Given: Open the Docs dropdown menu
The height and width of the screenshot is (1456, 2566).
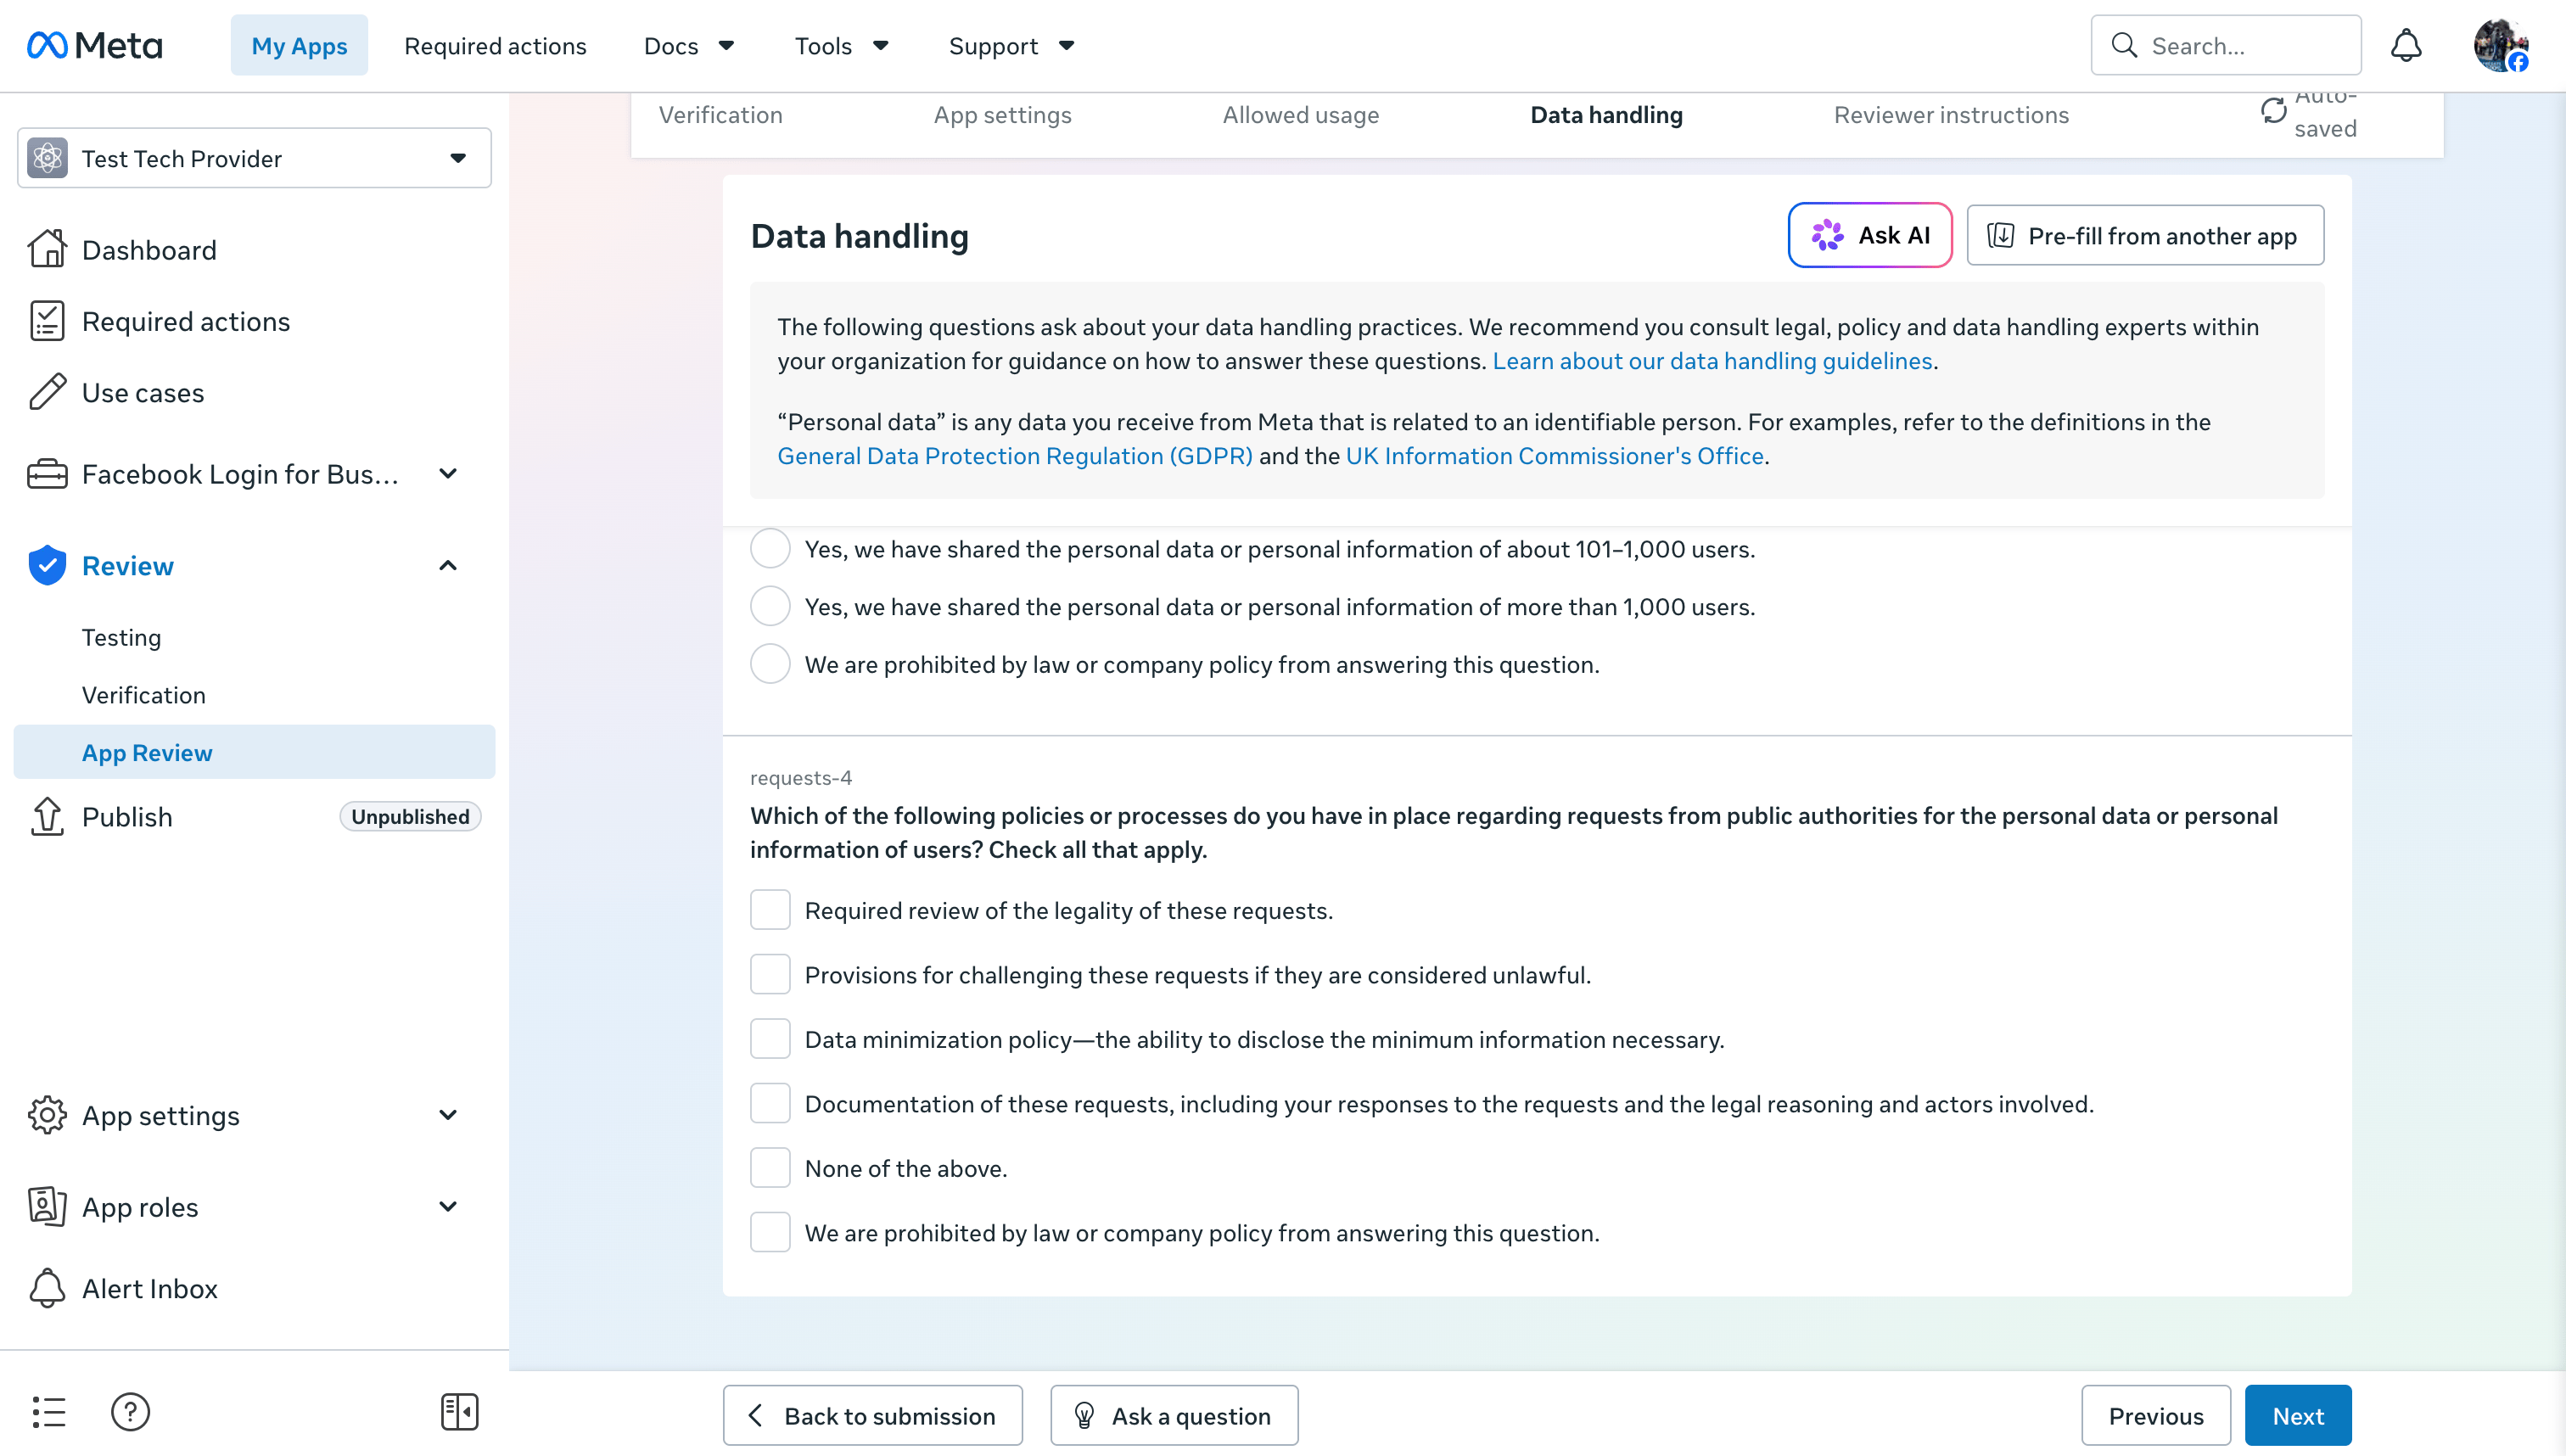Looking at the screenshot, I should (689, 45).
